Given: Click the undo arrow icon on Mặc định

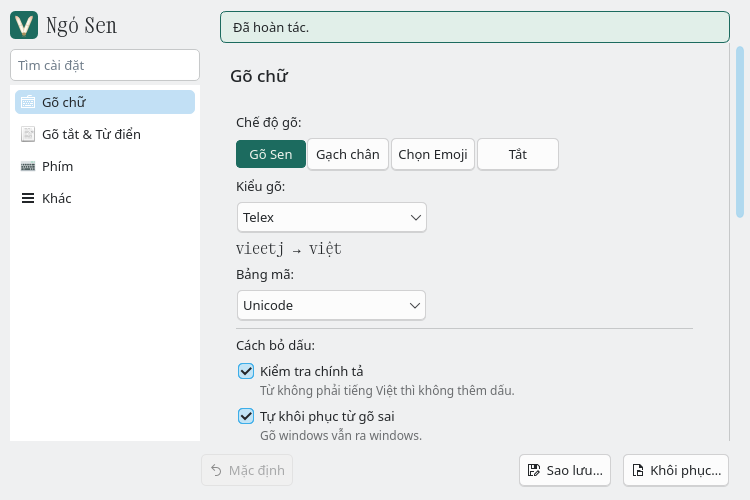Looking at the screenshot, I should [x=216, y=470].
